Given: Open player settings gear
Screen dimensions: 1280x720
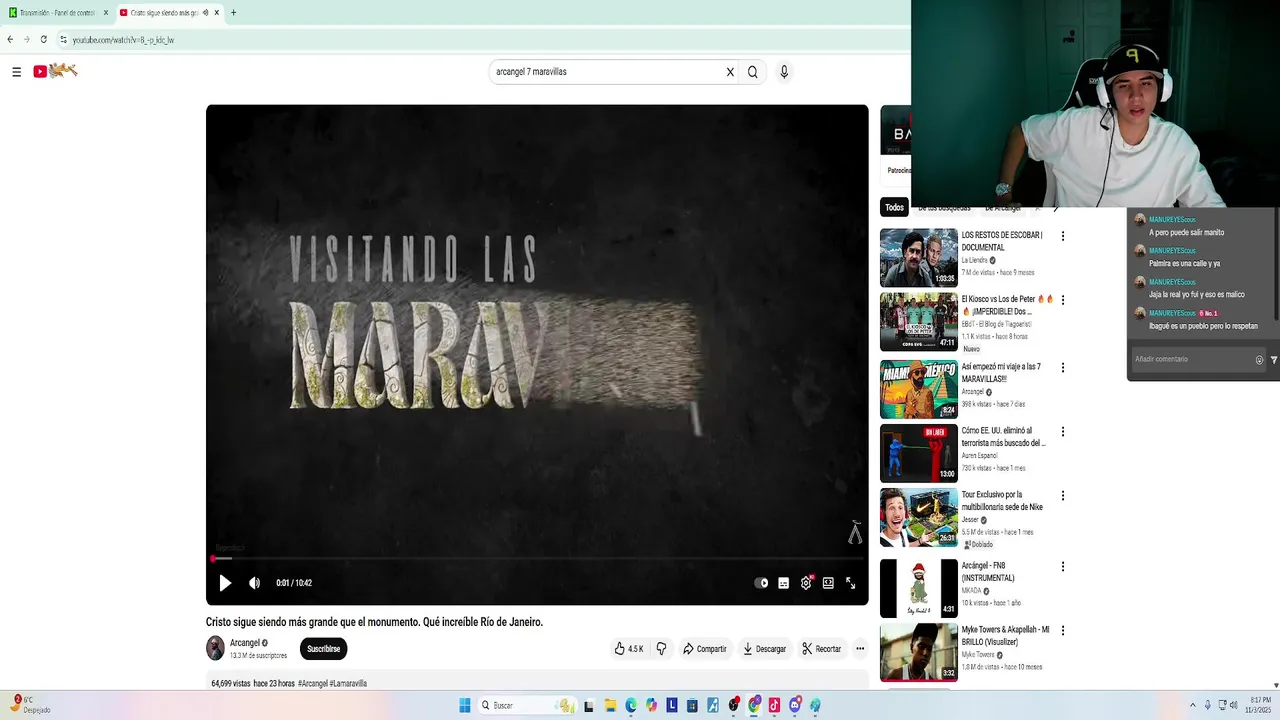Looking at the screenshot, I should coord(806,583).
